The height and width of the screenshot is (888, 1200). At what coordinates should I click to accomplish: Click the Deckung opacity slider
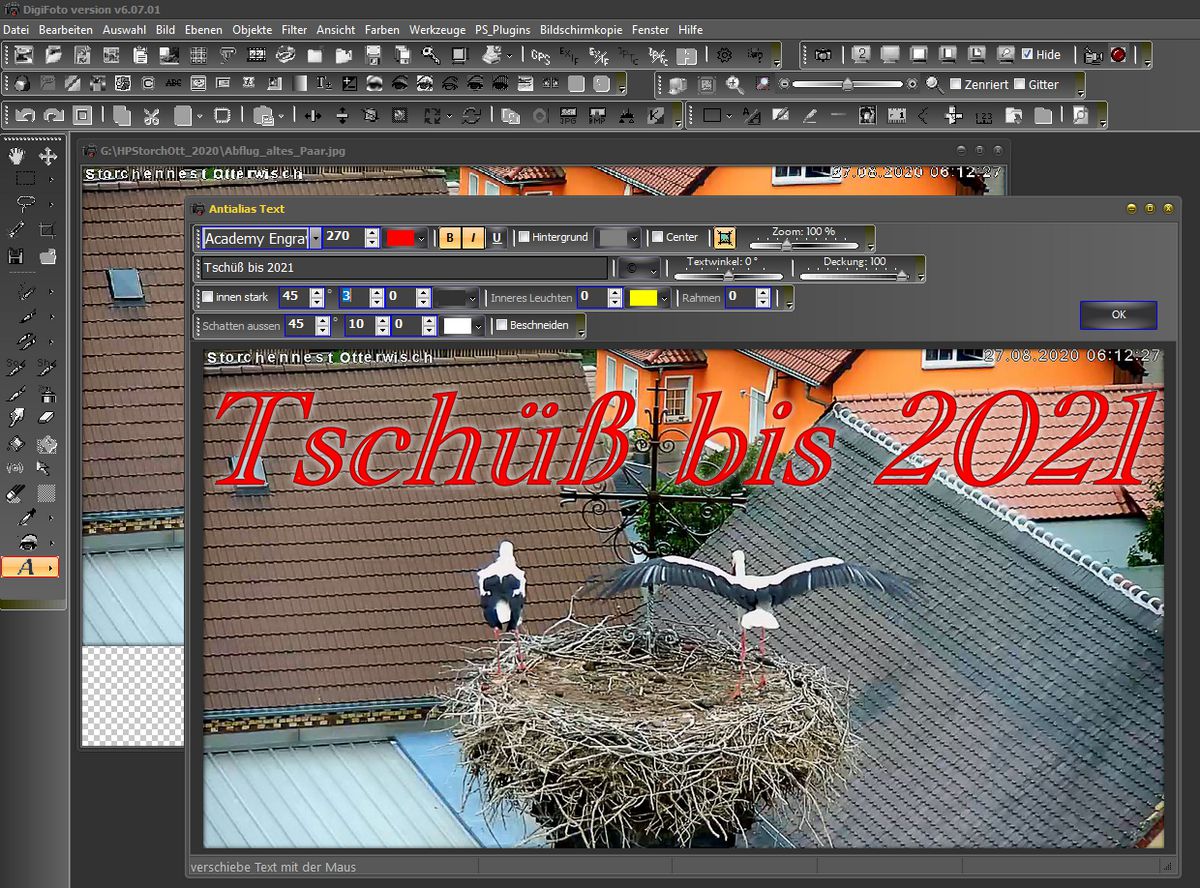coord(854,273)
